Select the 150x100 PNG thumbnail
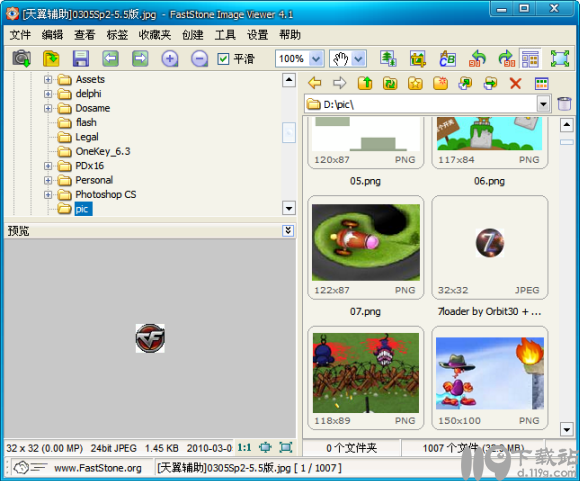This screenshot has height=481, width=580. pyautogui.click(x=489, y=378)
